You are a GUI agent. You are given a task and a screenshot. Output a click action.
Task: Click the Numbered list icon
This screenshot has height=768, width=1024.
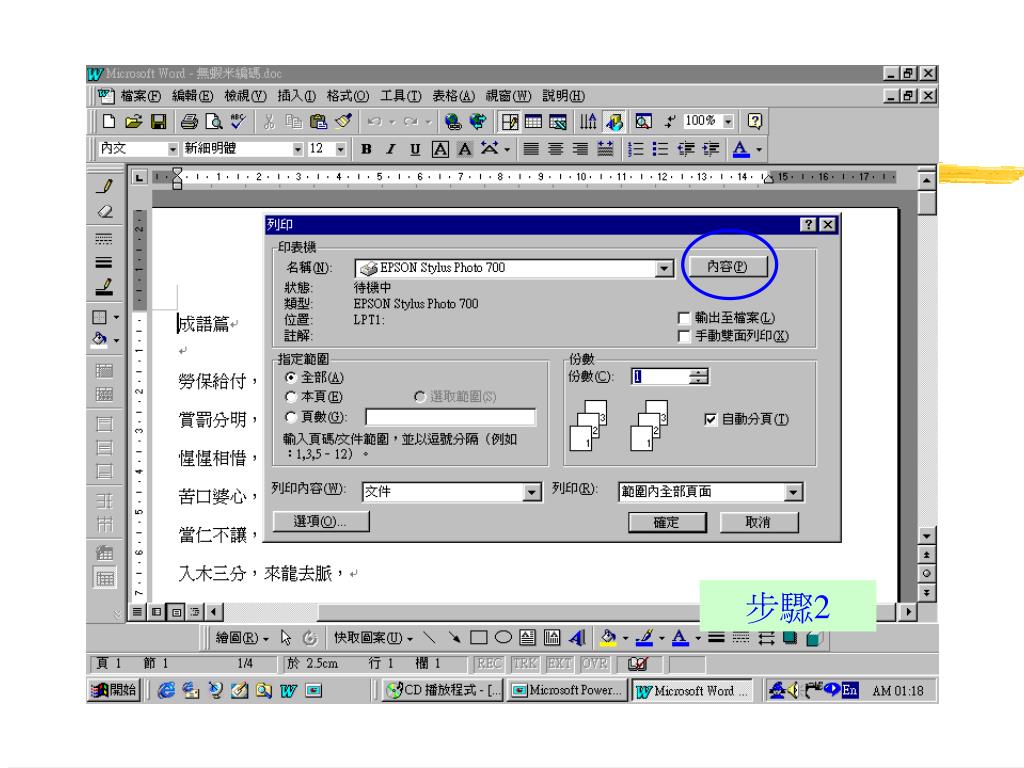(635, 150)
